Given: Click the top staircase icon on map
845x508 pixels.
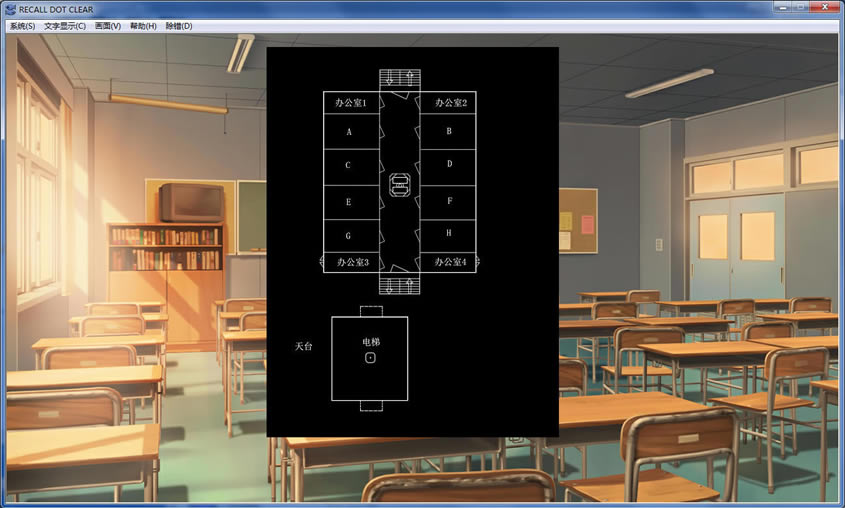Looking at the screenshot, I should tap(400, 79).
